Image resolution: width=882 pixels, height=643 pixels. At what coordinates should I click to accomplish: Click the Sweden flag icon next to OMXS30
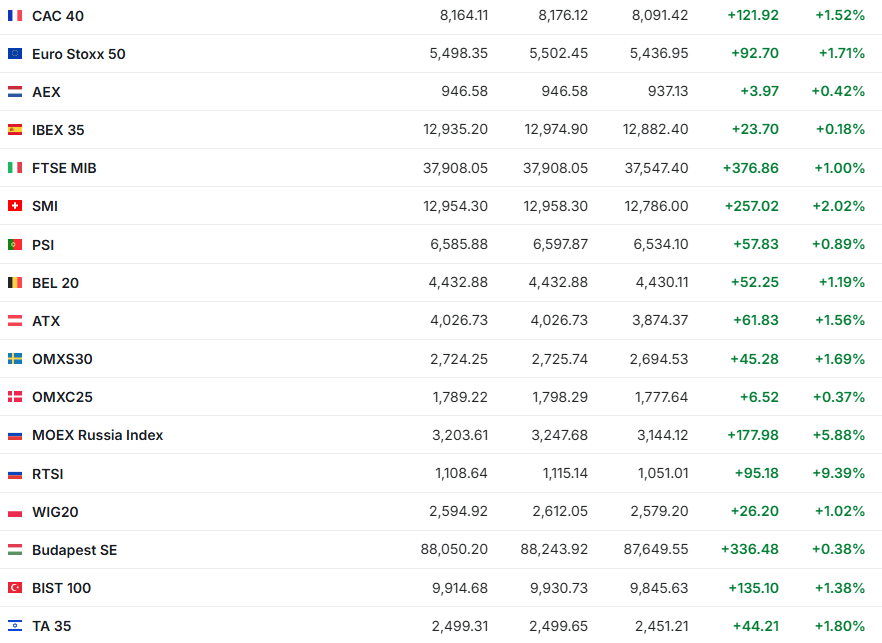coord(15,359)
